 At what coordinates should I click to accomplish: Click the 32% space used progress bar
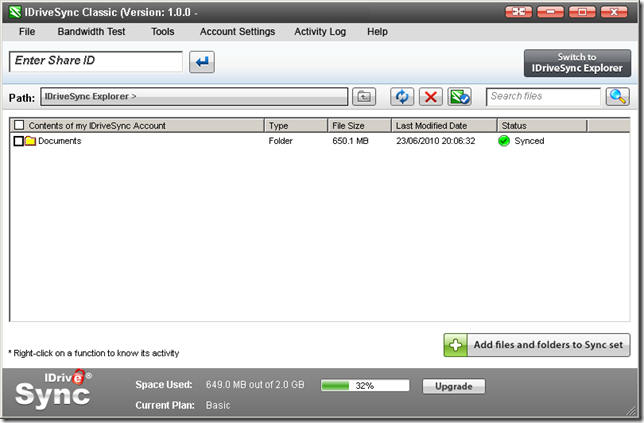tap(365, 386)
